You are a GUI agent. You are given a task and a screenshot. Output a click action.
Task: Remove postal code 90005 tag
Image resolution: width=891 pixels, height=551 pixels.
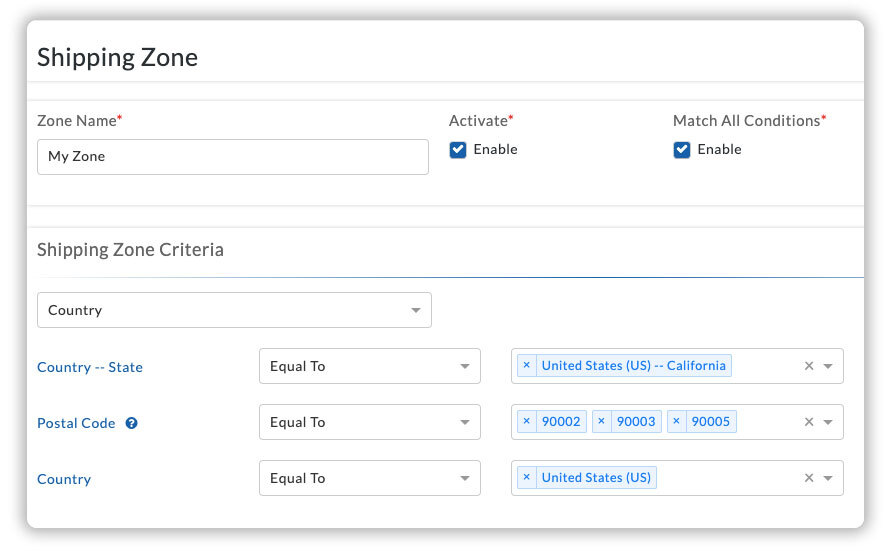click(676, 422)
